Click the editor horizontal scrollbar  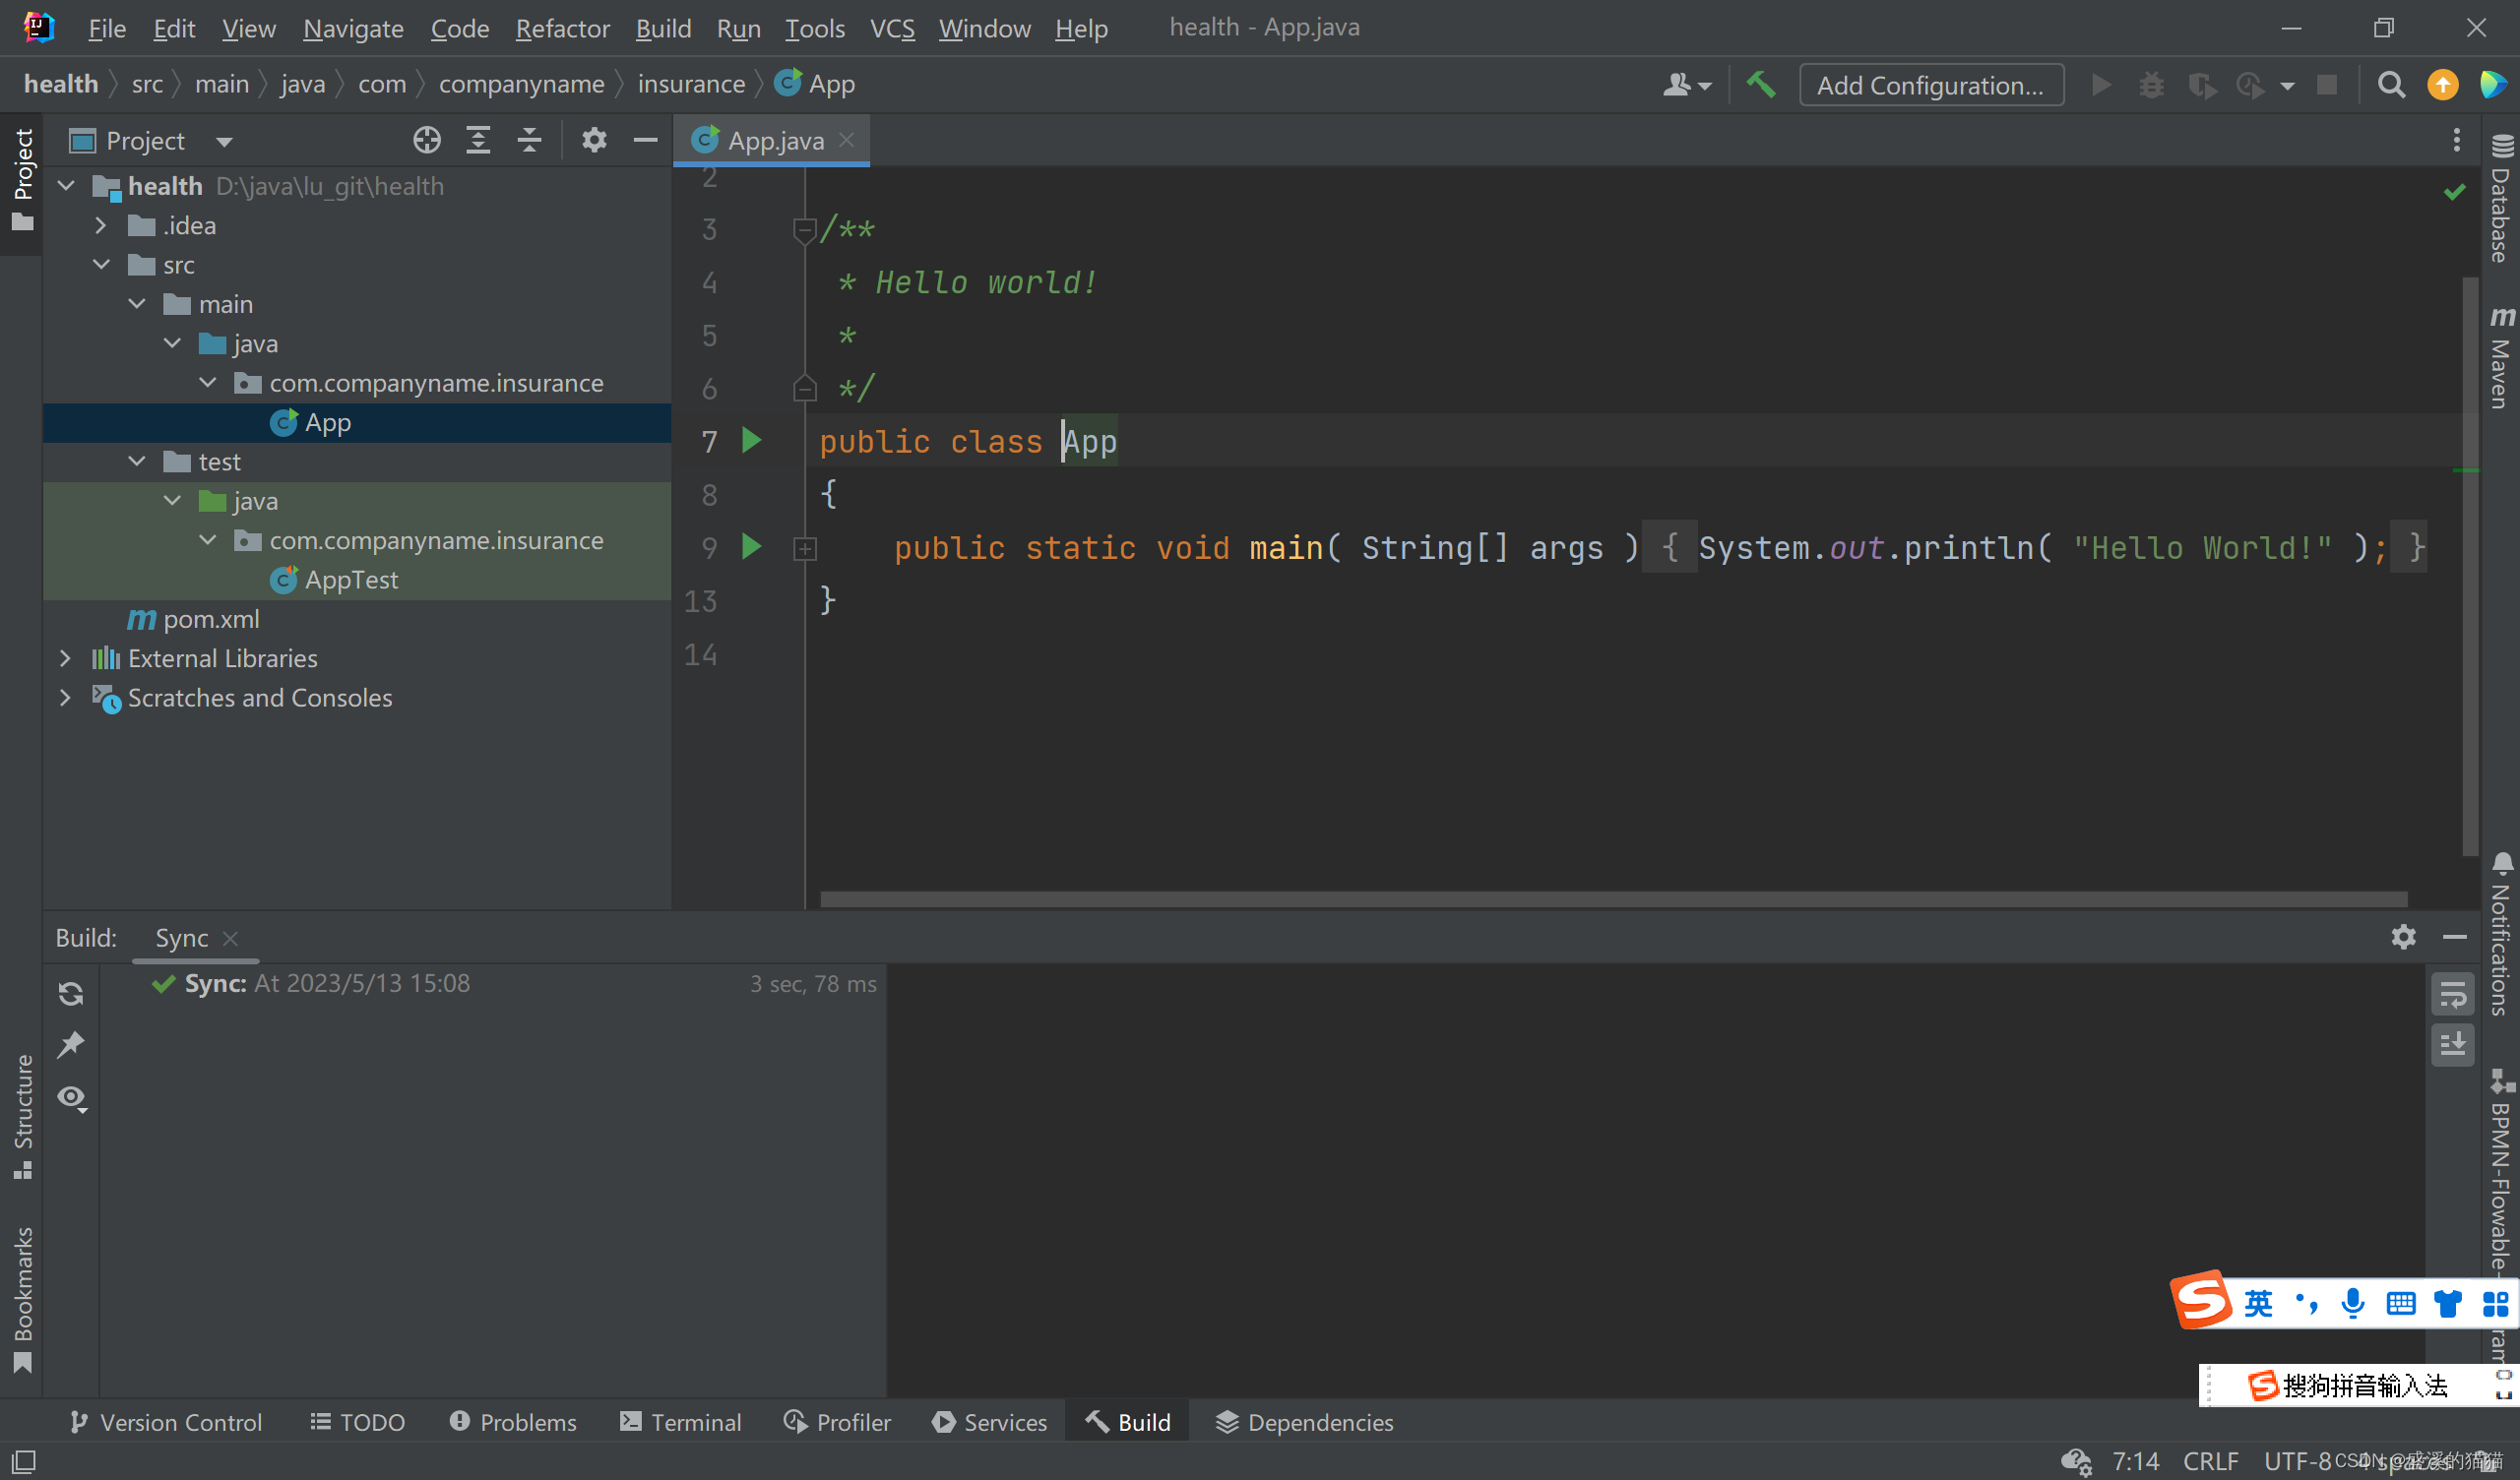click(1613, 899)
